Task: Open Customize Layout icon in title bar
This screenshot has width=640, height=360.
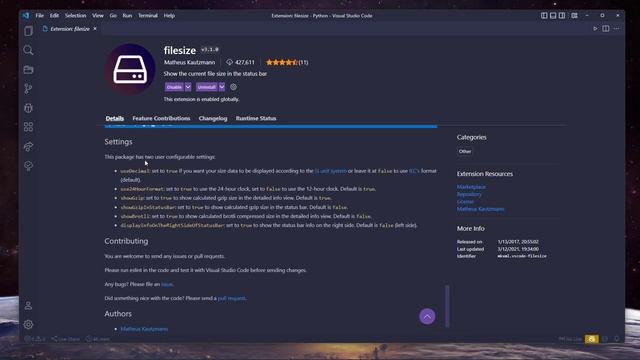Action: (574, 16)
